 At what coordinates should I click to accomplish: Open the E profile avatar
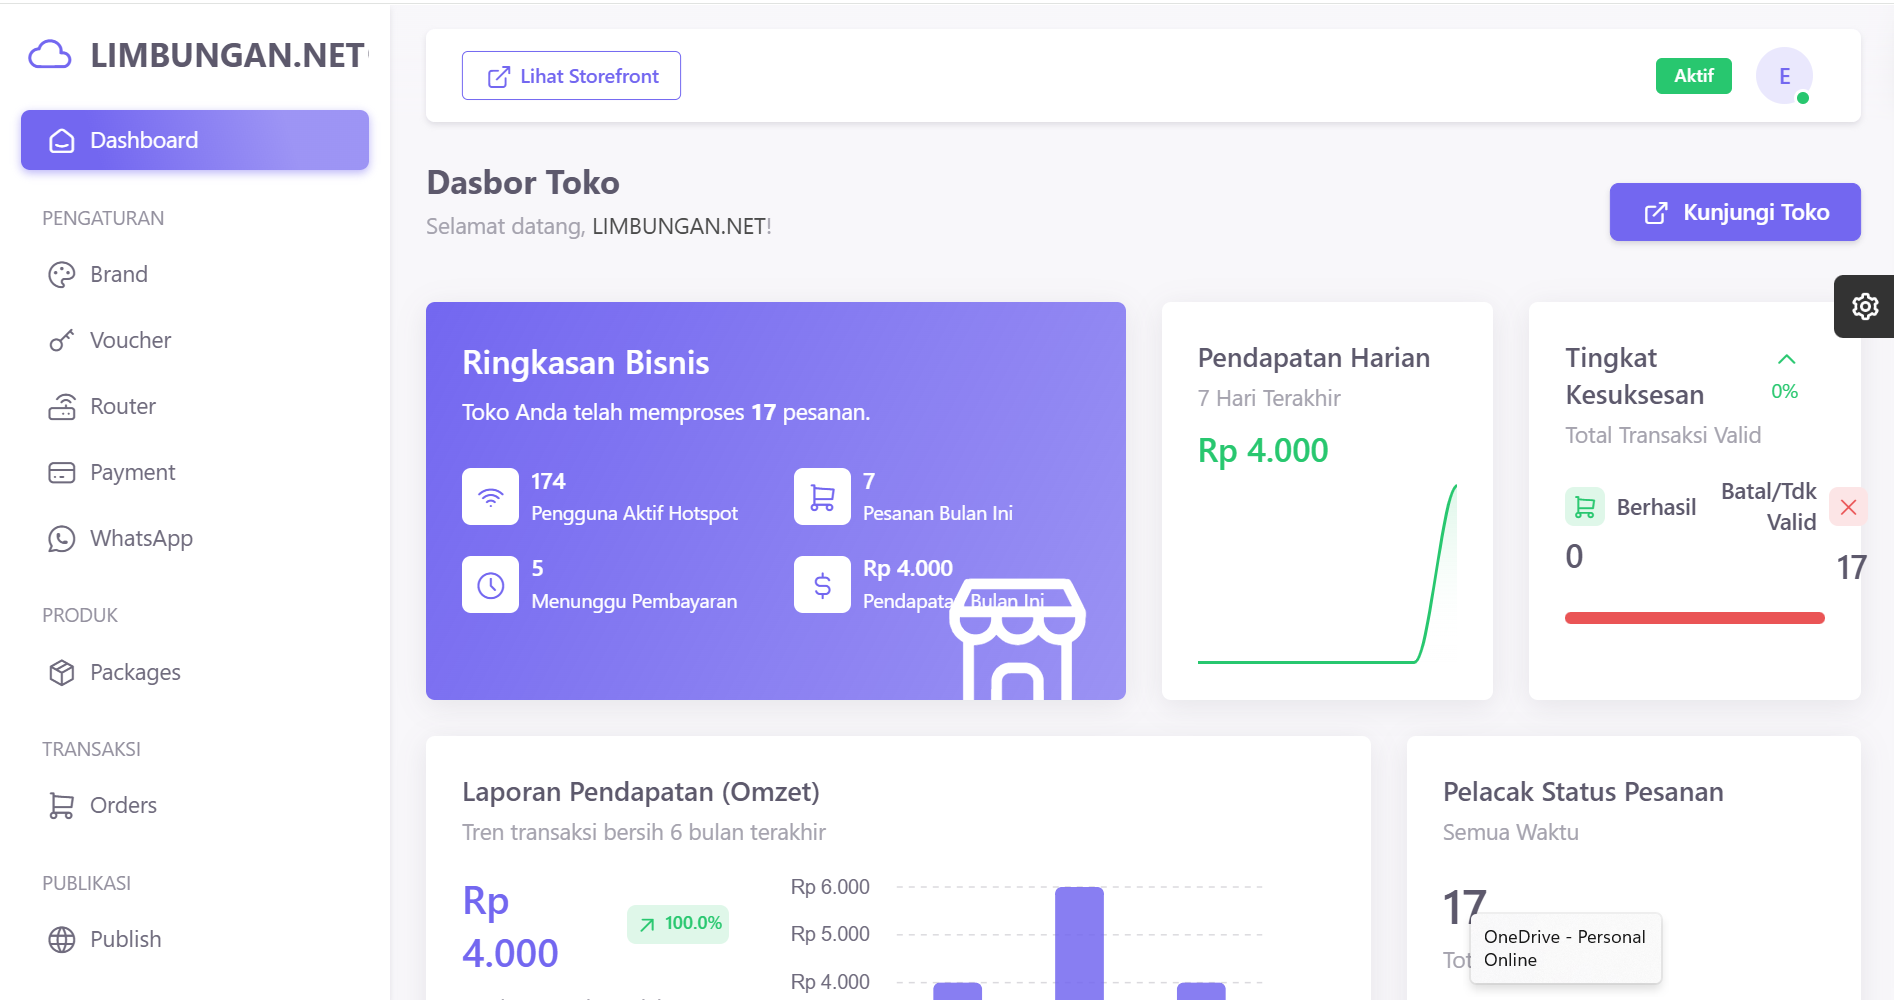click(x=1783, y=75)
